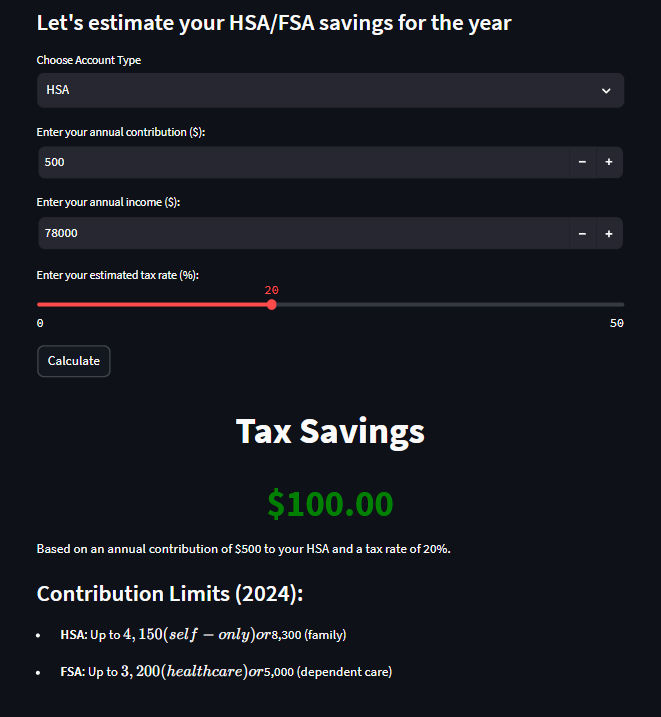Click the Tax Savings heading

pyautogui.click(x=330, y=431)
